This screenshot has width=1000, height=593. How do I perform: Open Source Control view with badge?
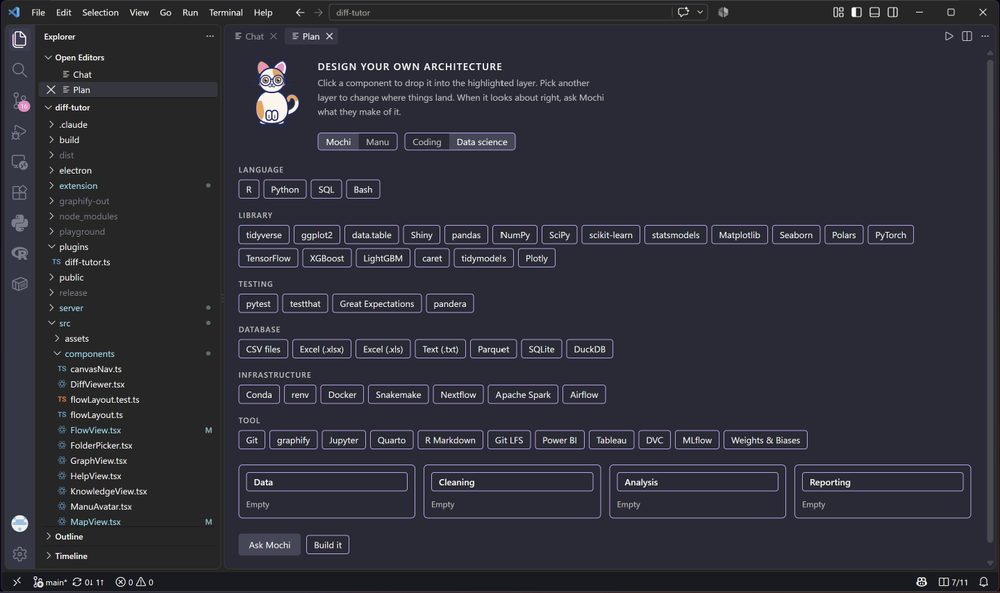tap(19, 101)
